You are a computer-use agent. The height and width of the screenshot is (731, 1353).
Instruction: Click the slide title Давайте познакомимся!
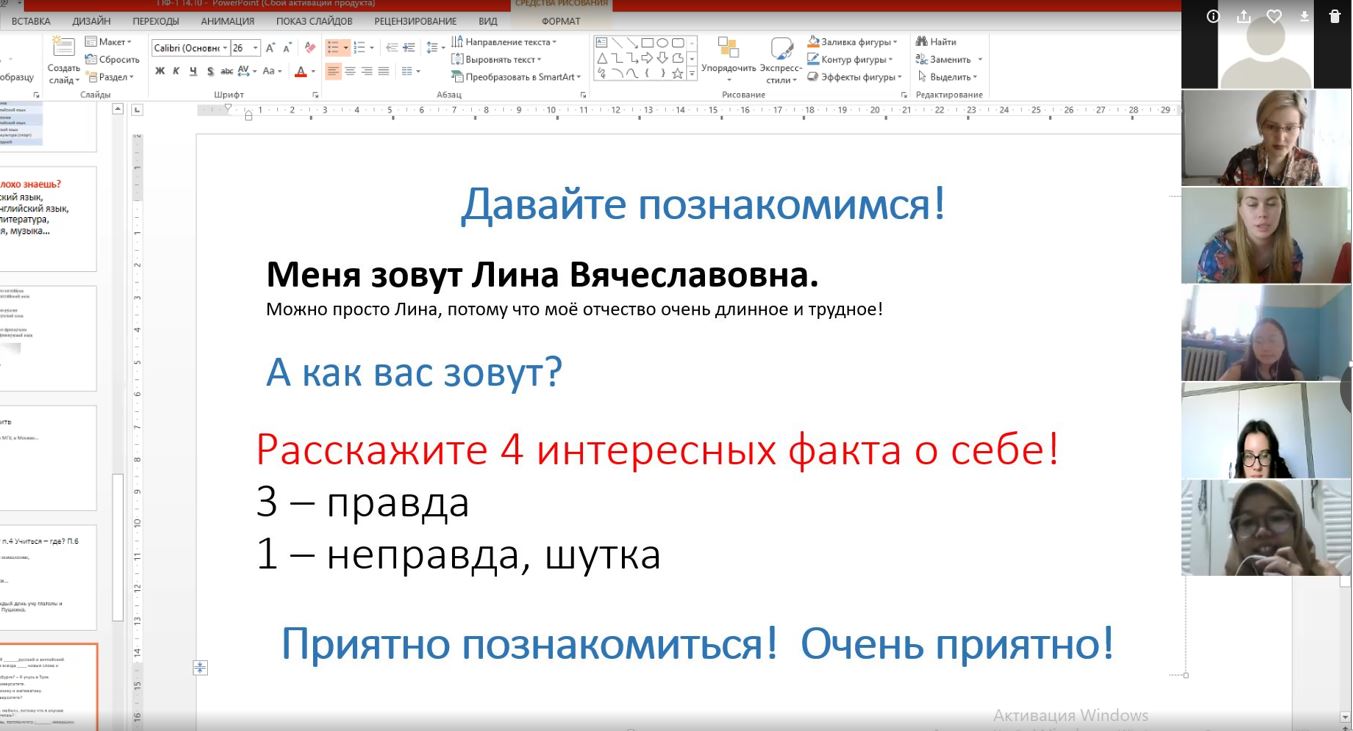pyautogui.click(x=702, y=205)
